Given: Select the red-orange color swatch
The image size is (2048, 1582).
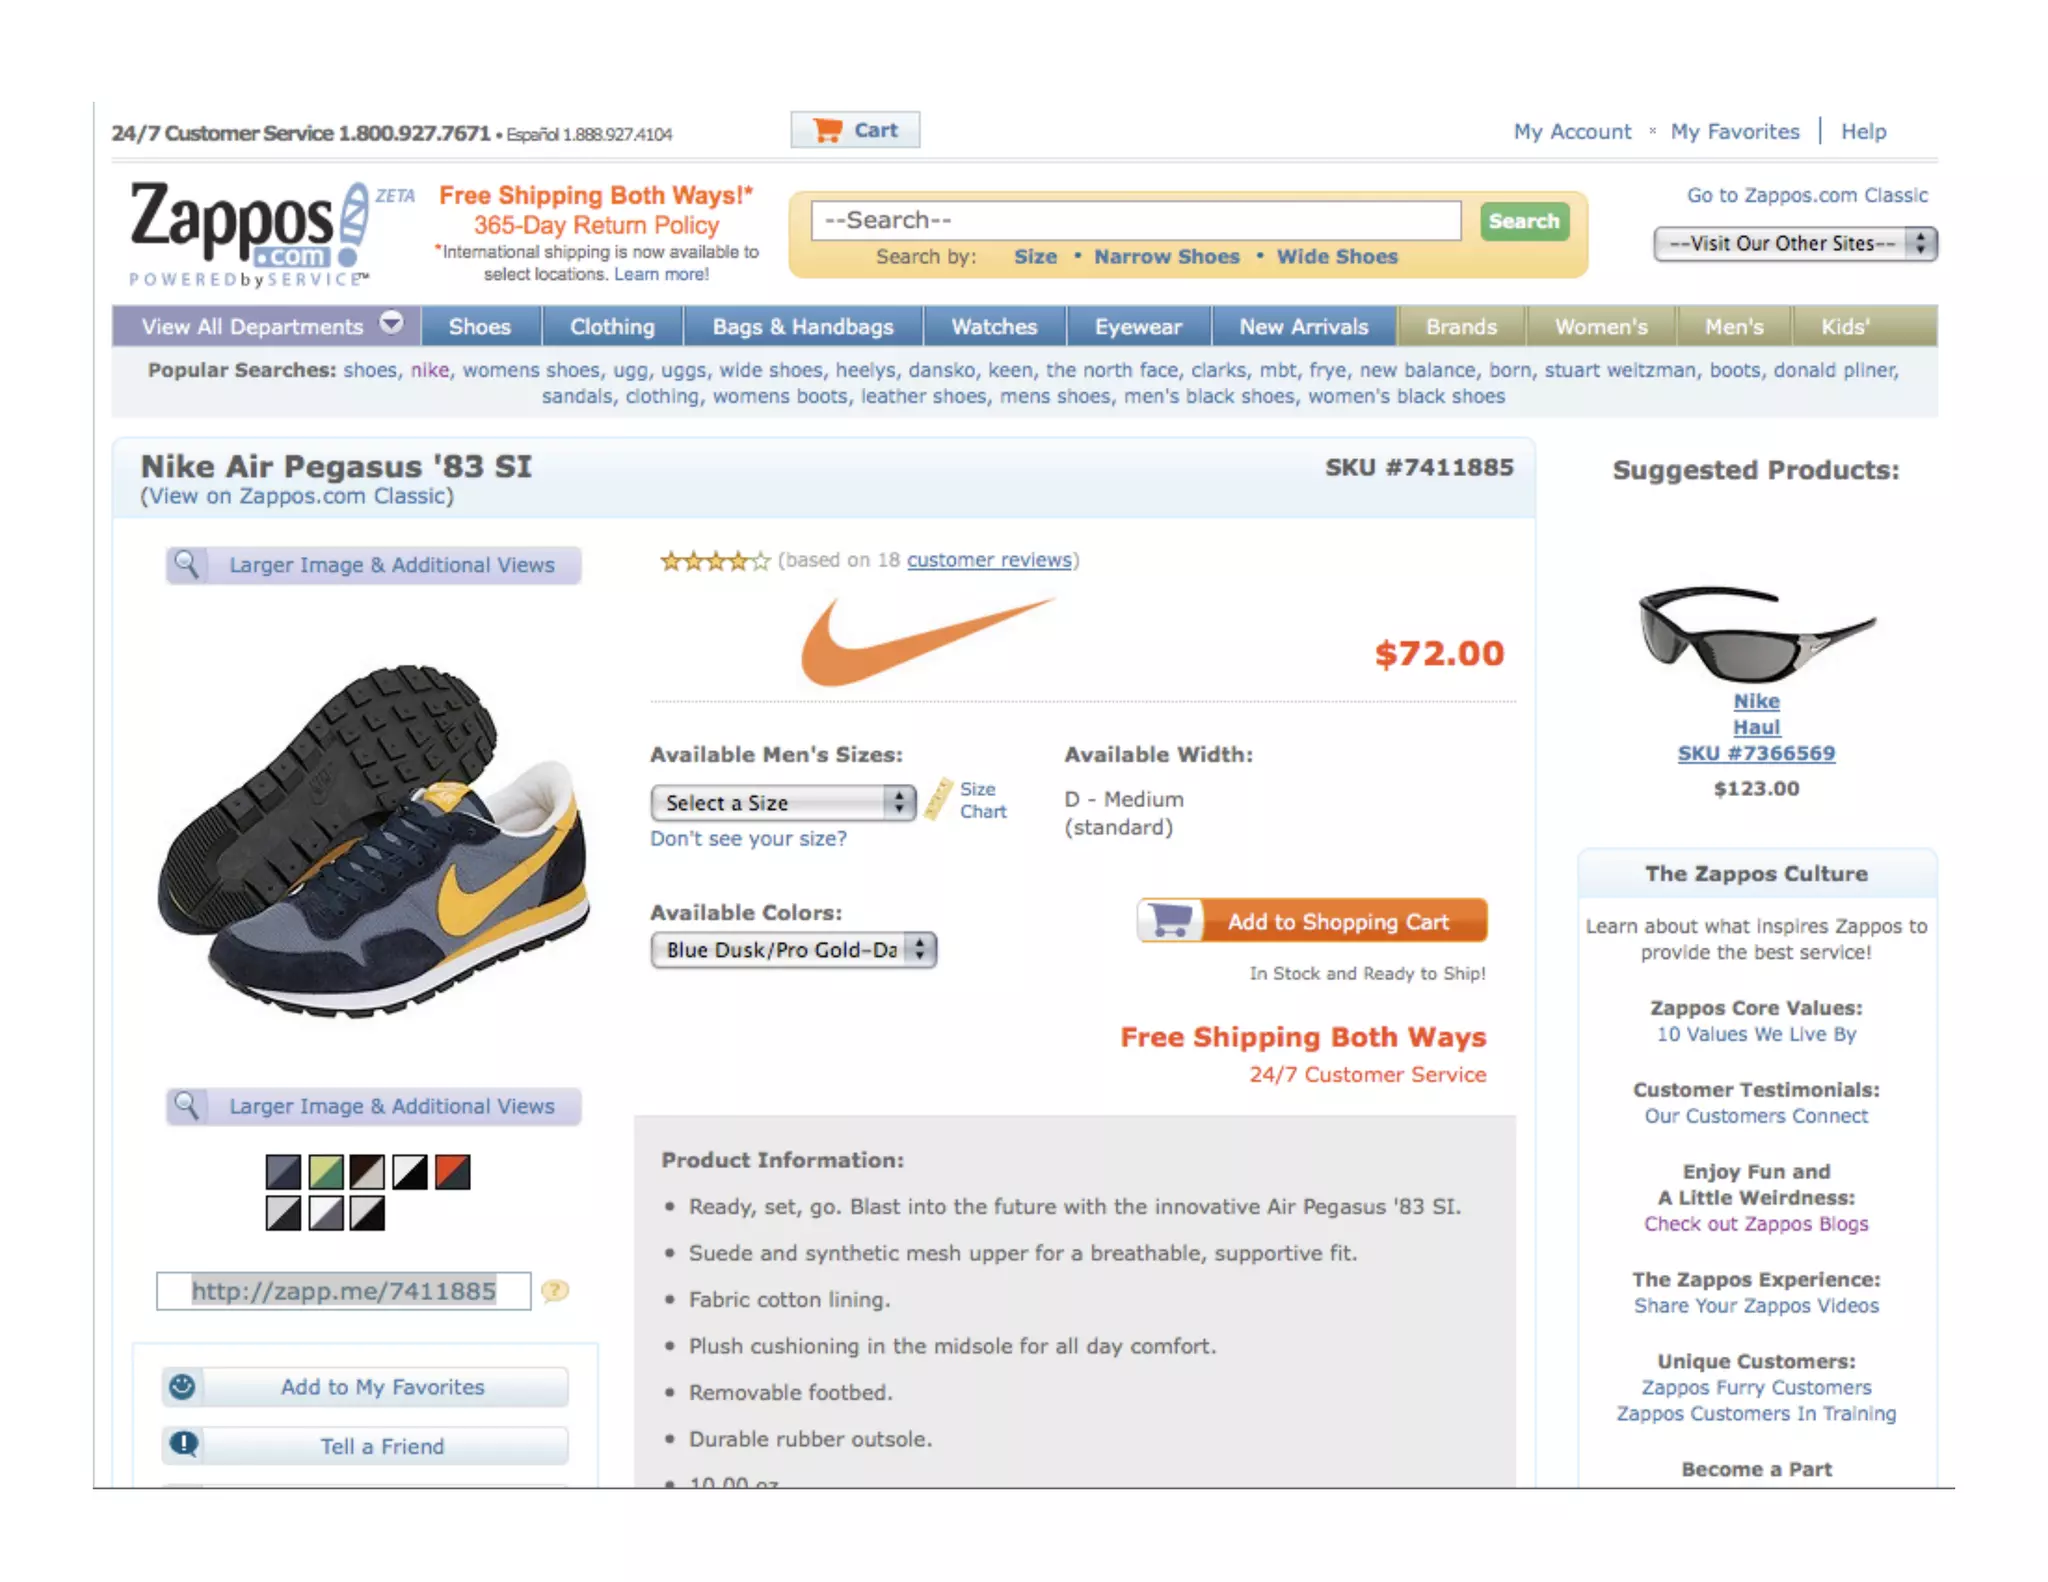Looking at the screenshot, I should click(x=452, y=1171).
